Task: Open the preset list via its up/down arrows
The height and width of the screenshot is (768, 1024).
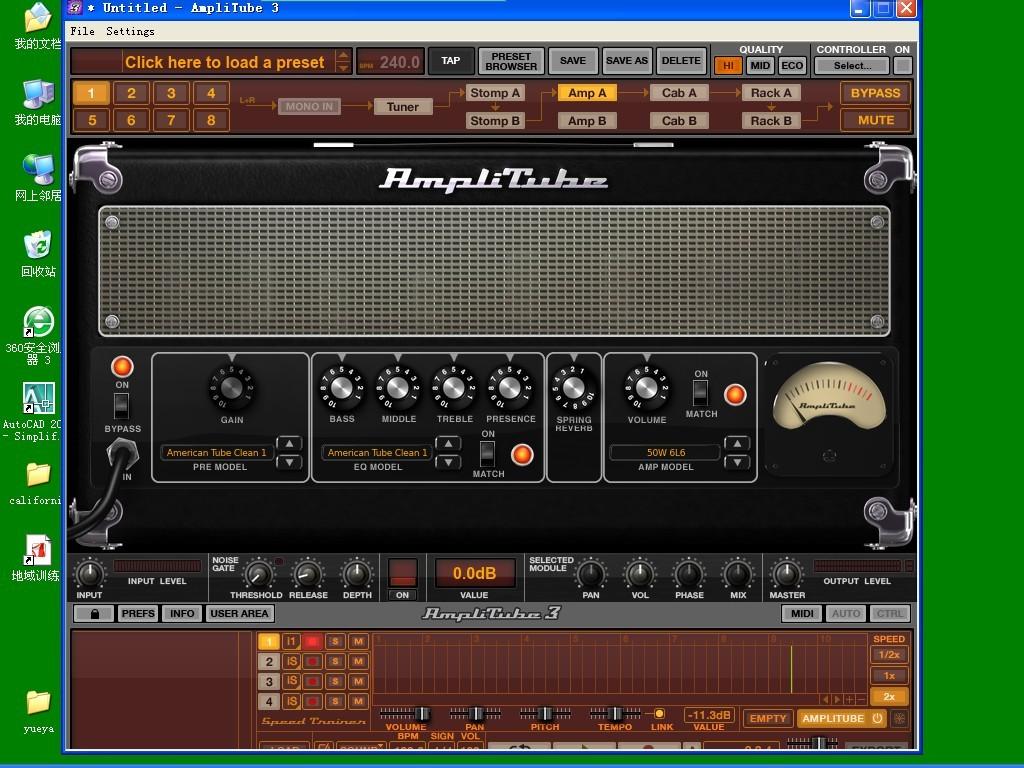Action: [x=343, y=61]
